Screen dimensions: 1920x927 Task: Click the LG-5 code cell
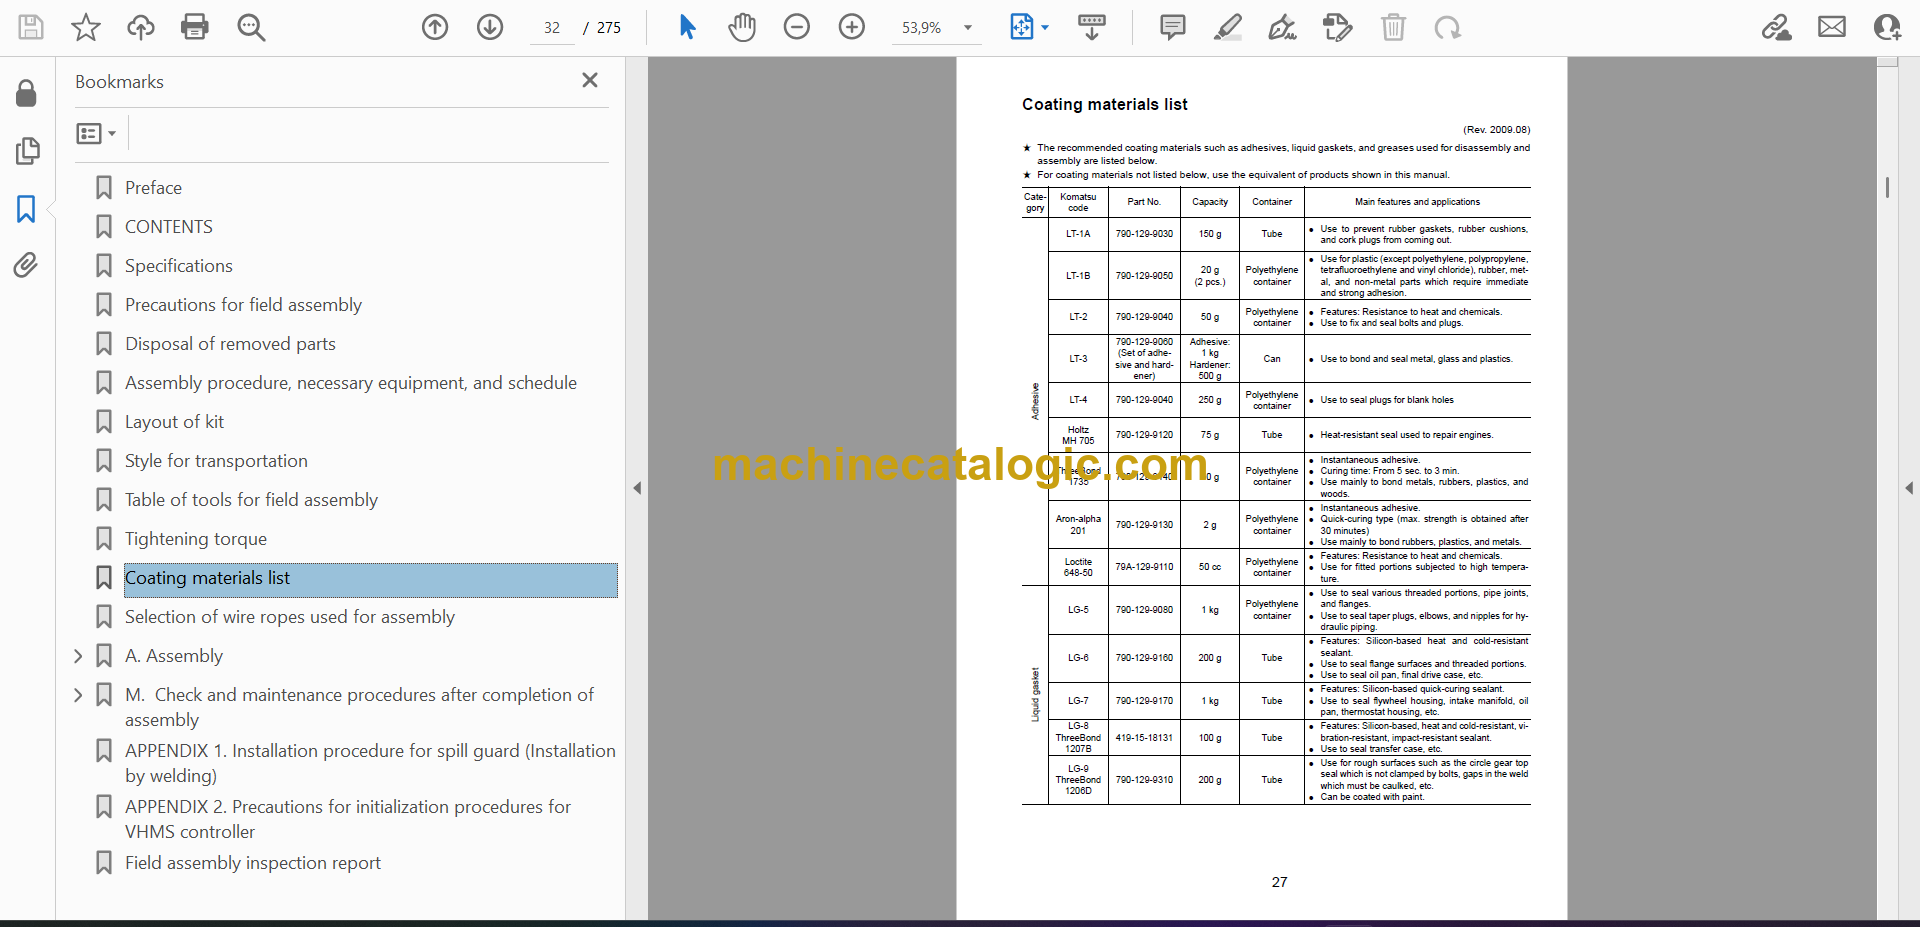1078,610
